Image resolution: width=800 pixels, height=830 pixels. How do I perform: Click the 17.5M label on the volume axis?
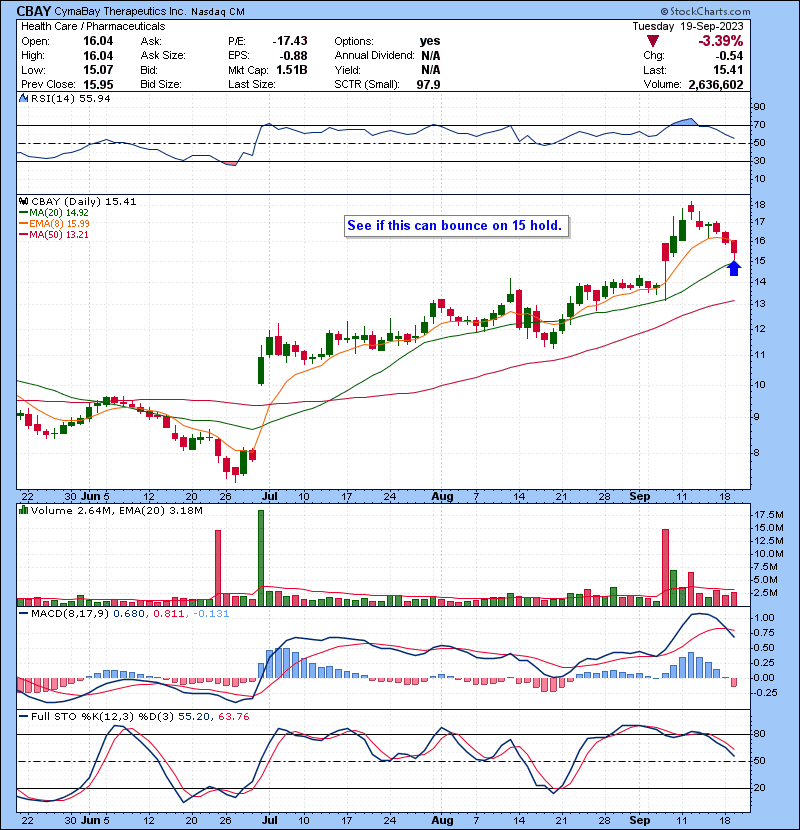769,515
